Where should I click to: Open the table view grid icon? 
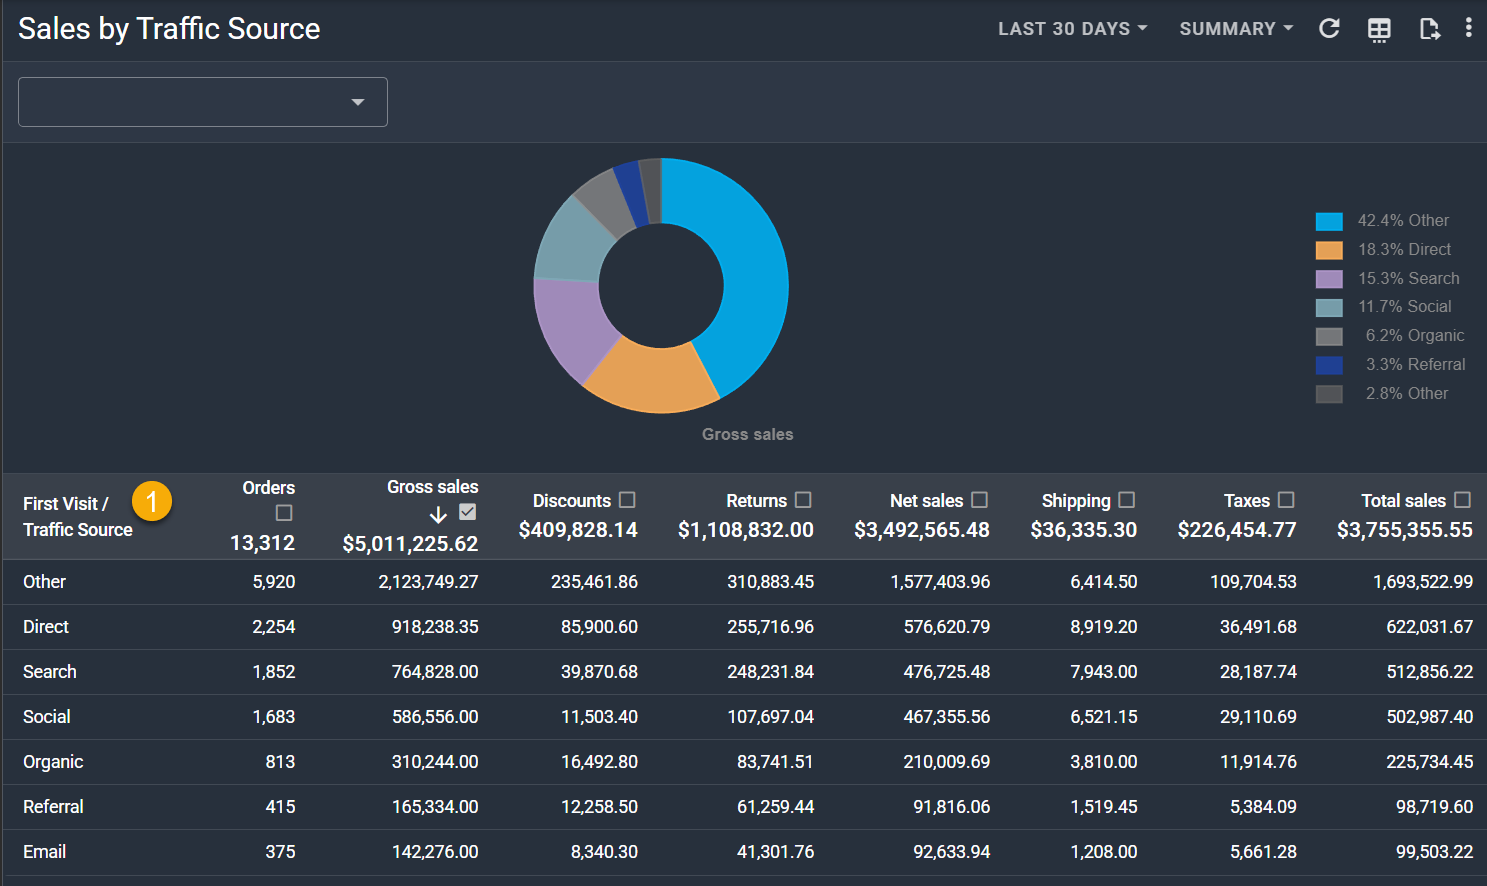1379,30
